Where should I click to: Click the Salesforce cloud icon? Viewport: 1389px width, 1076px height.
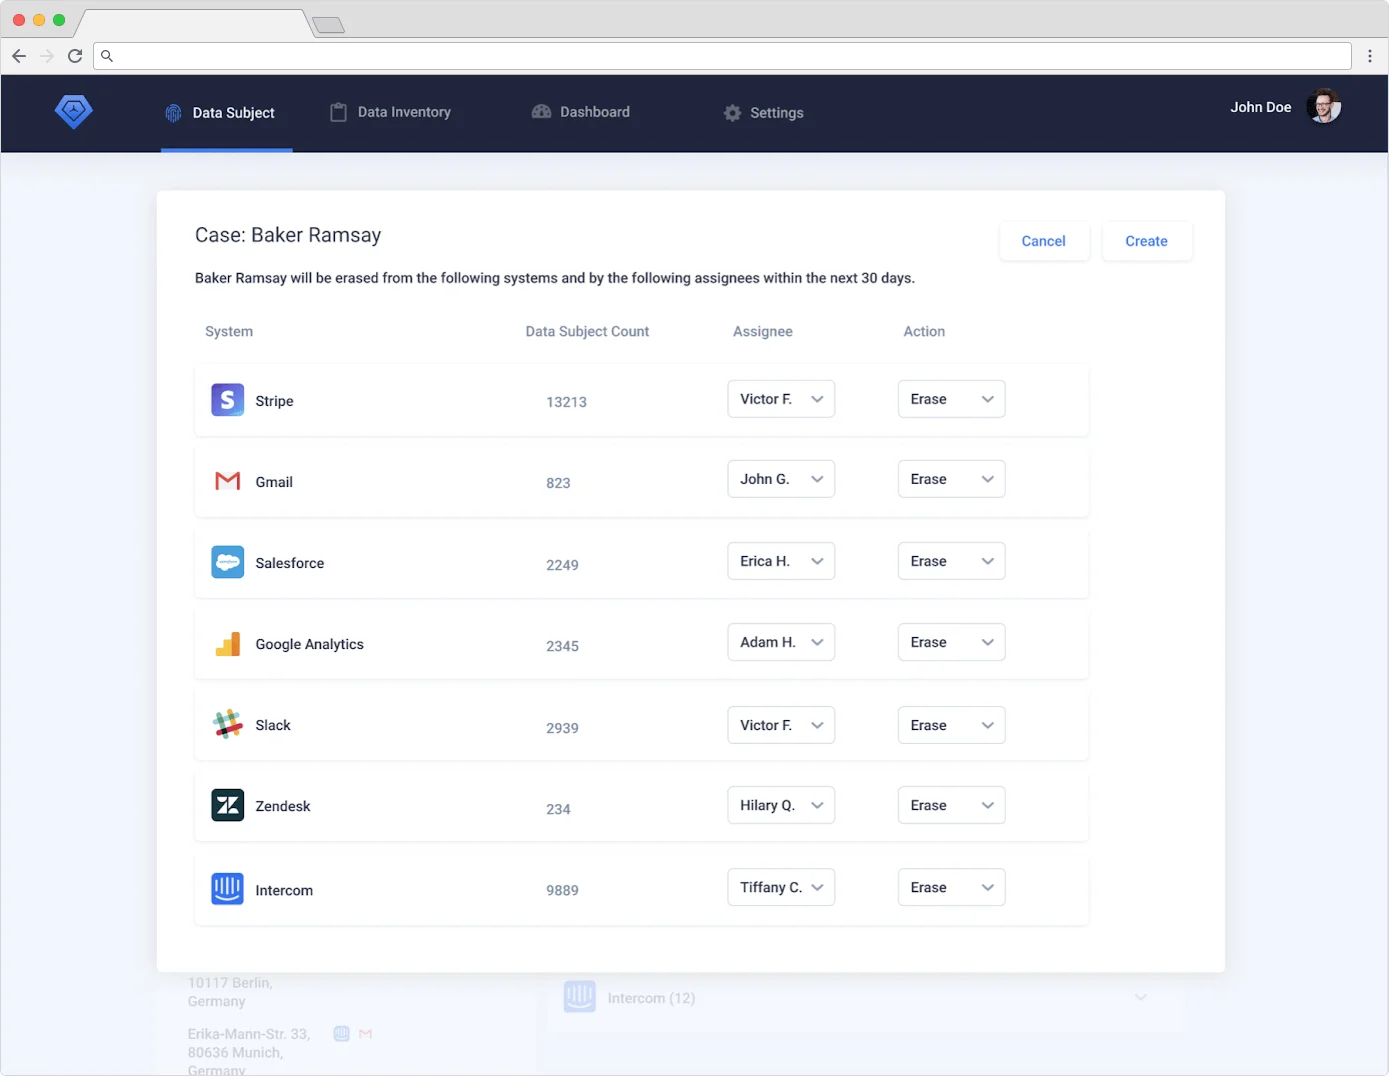coord(228,562)
